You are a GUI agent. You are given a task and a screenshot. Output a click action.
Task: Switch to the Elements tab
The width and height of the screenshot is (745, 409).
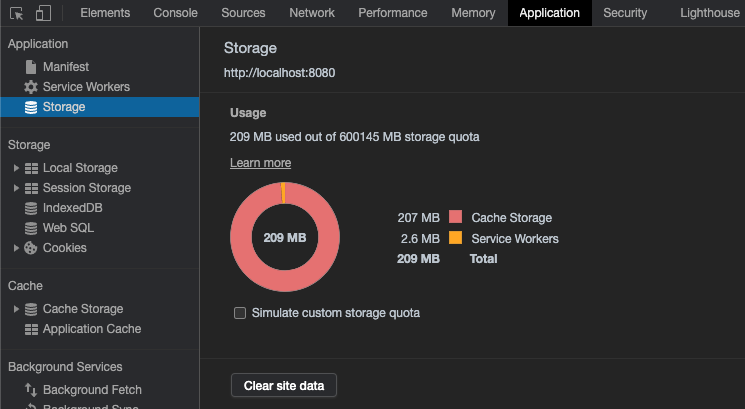tap(105, 13)
